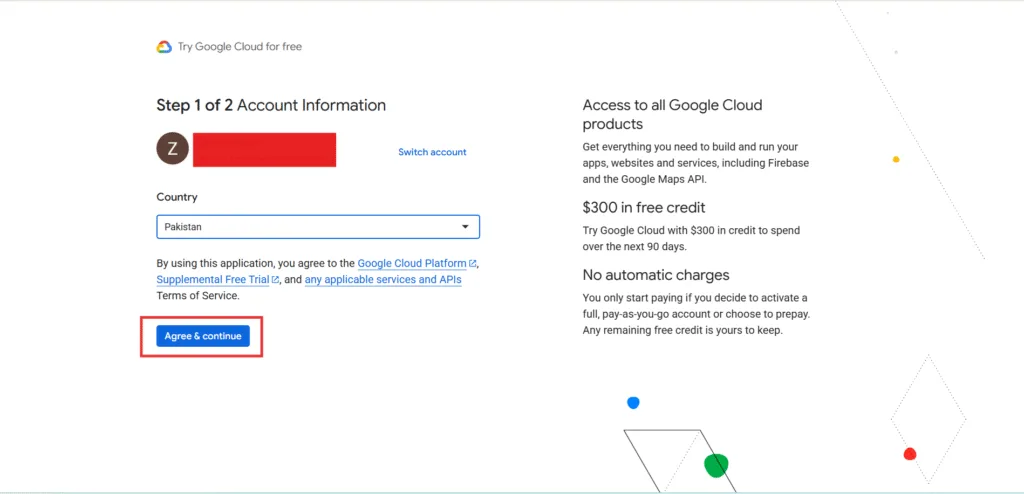Select the Pakistan country combo box

point(318,227)
